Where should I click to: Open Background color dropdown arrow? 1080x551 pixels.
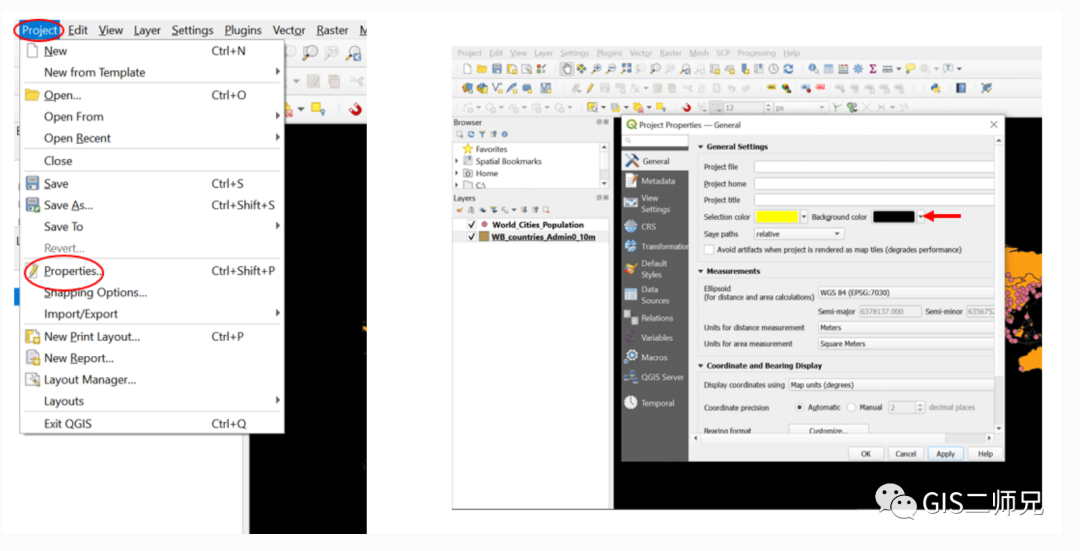pos(920,217)
